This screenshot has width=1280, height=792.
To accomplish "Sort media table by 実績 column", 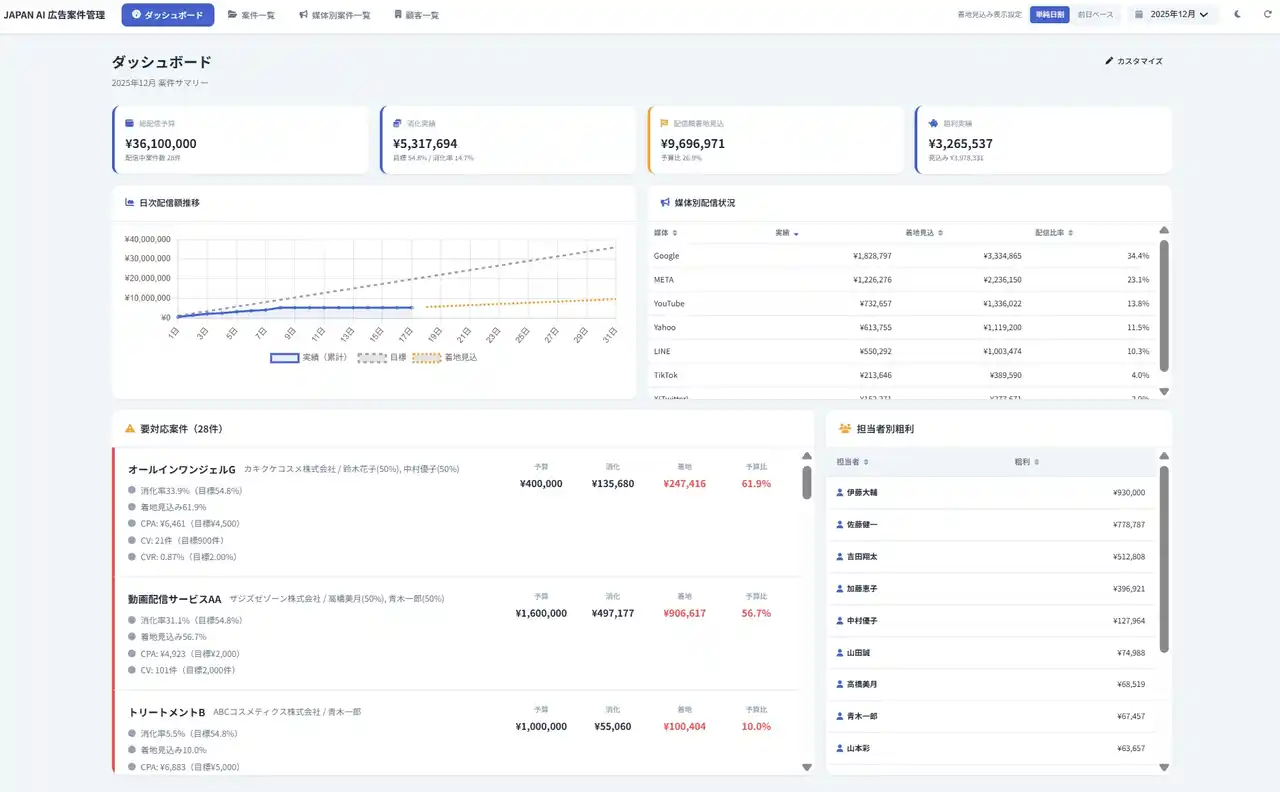I will point(786,233).
